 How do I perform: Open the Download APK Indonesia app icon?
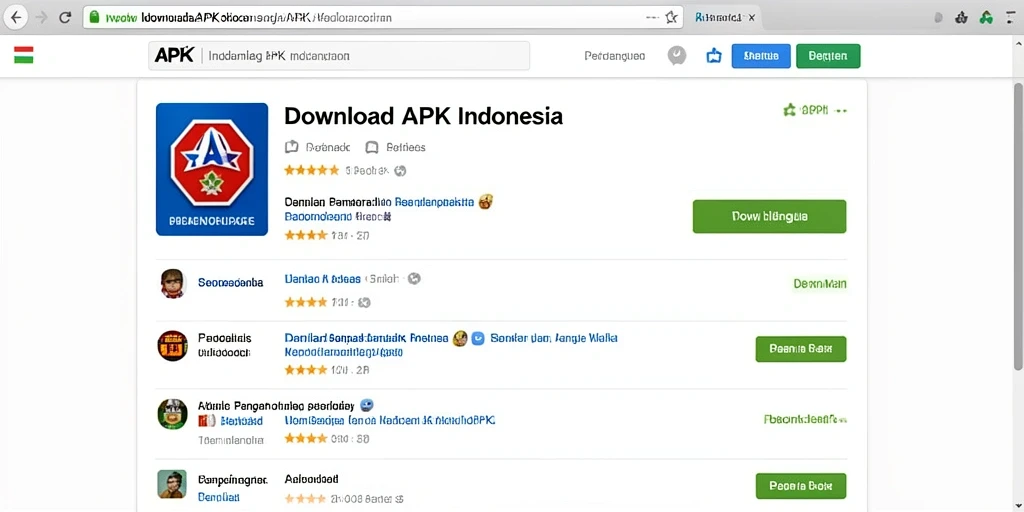(212, 169)
